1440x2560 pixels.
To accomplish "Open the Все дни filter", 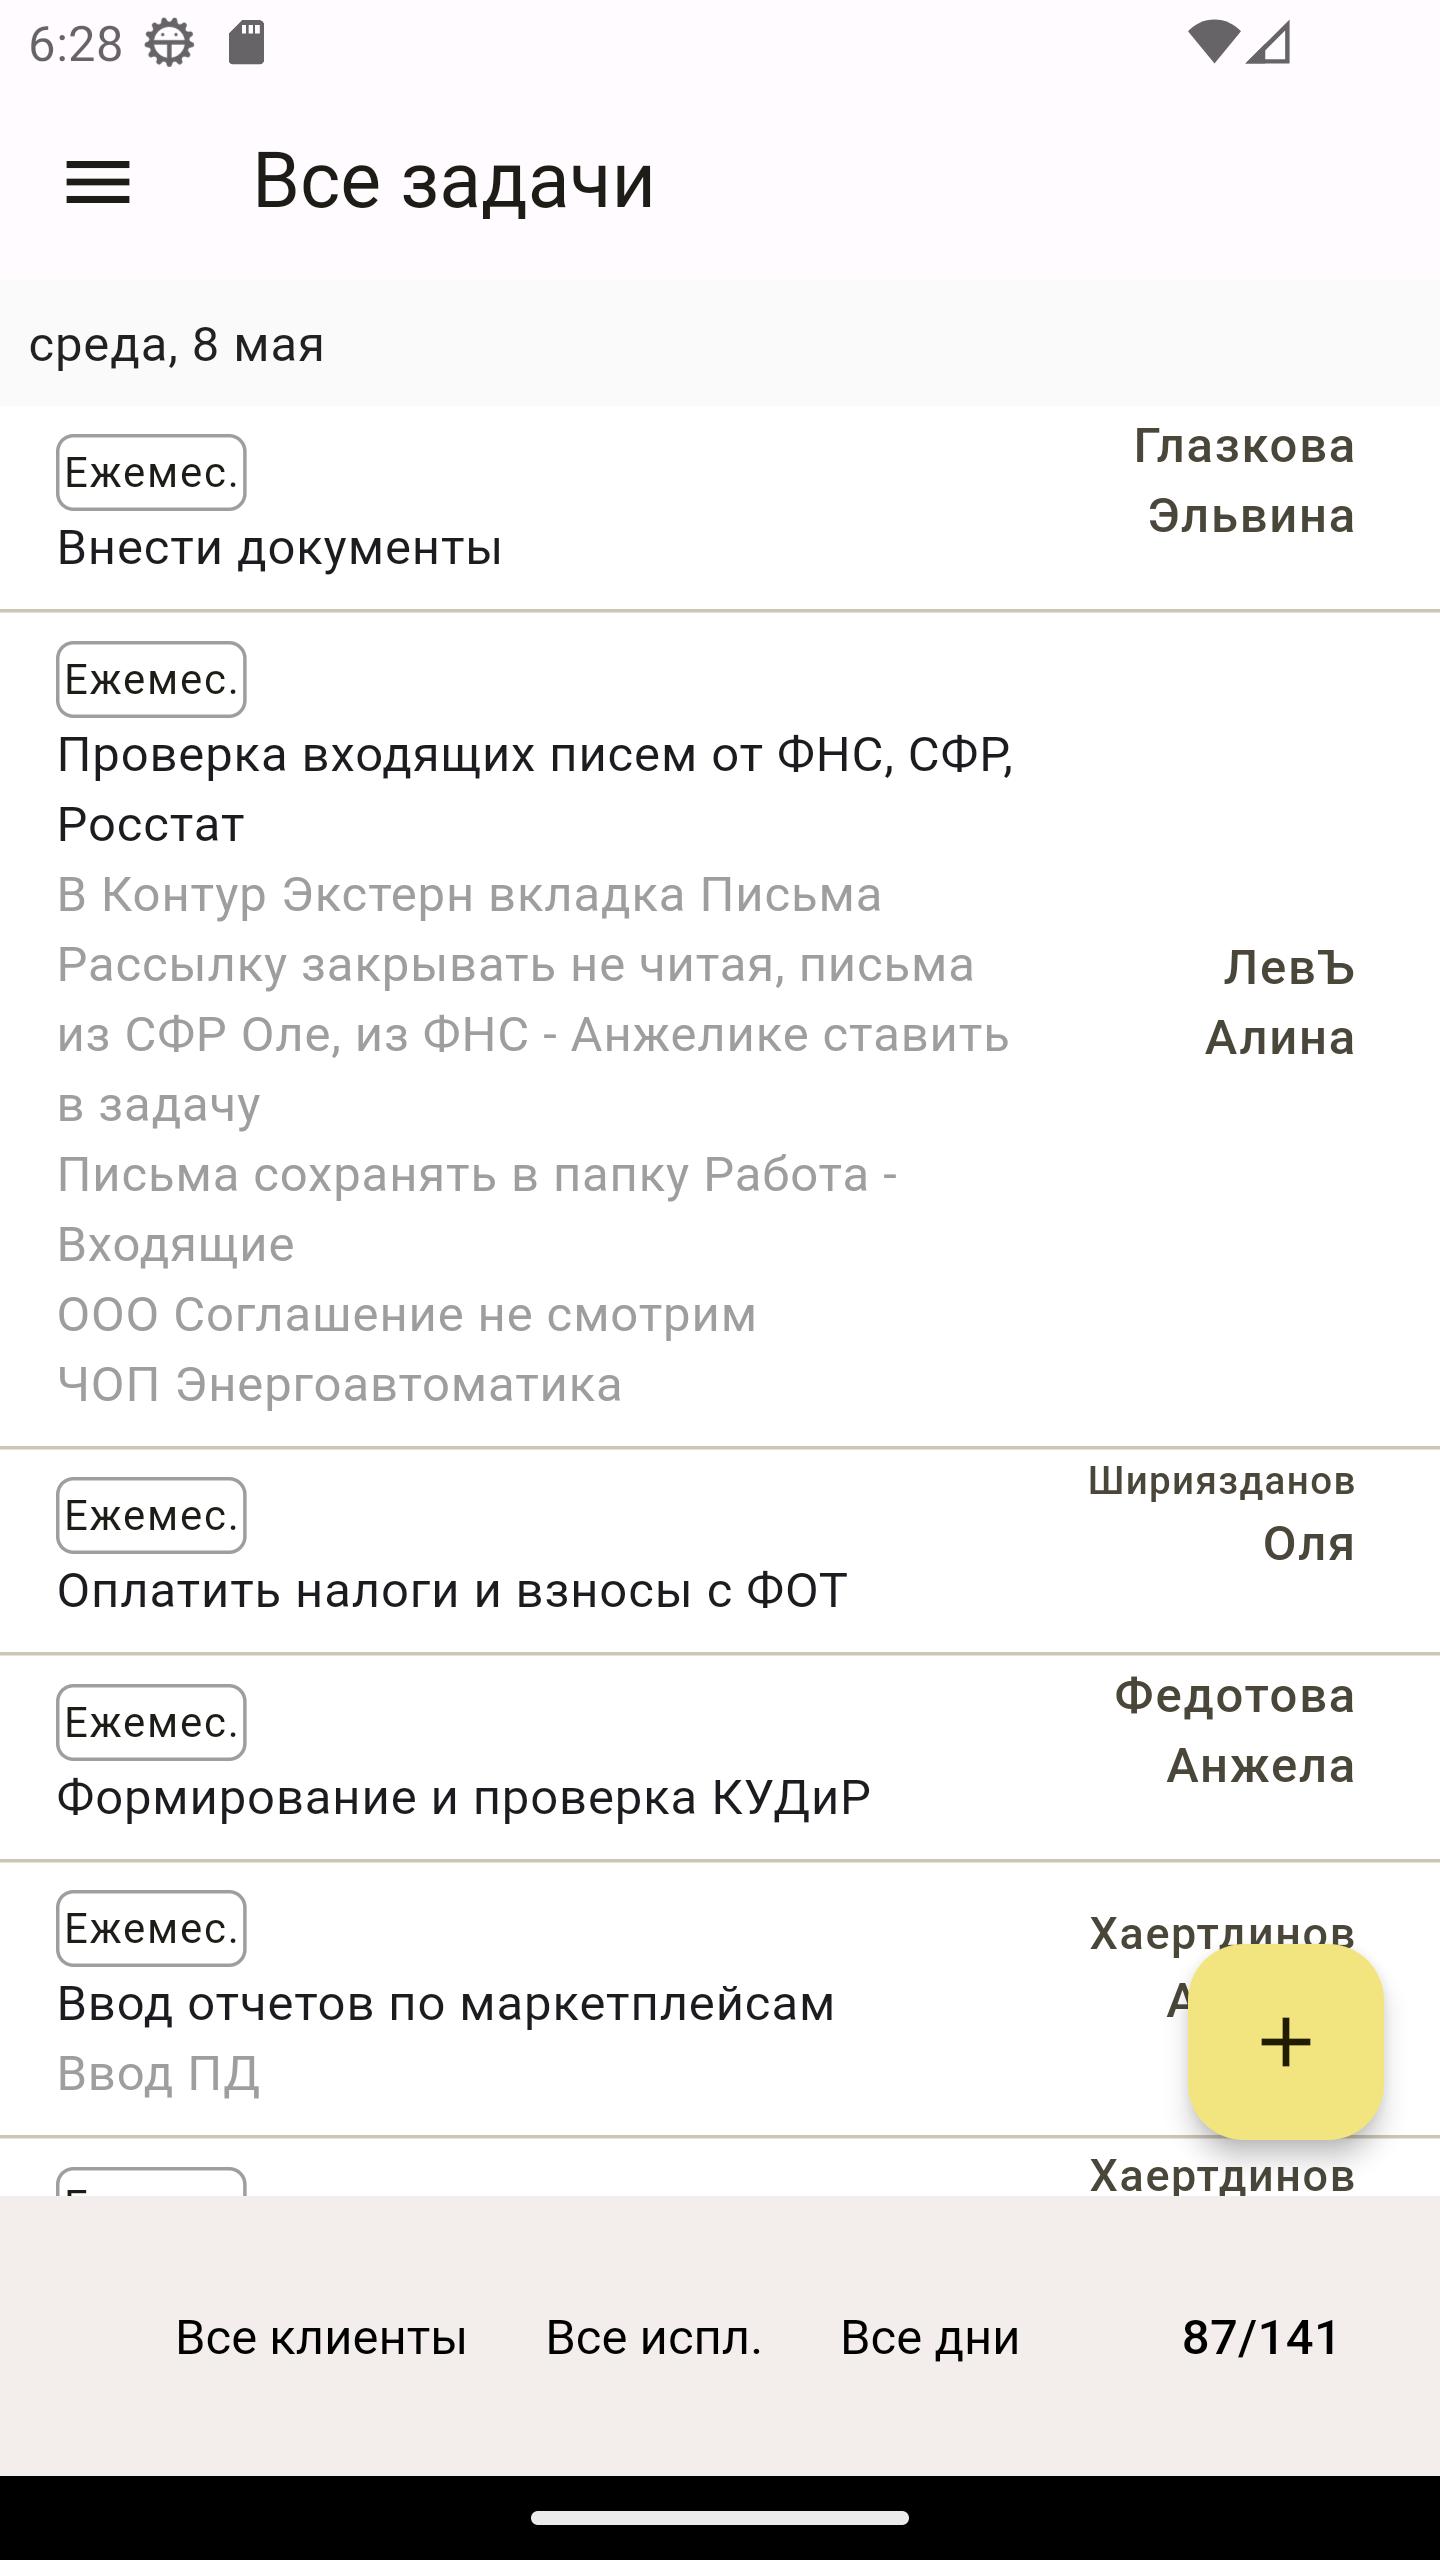I will pyautogui.click(x=930, y=2337).
